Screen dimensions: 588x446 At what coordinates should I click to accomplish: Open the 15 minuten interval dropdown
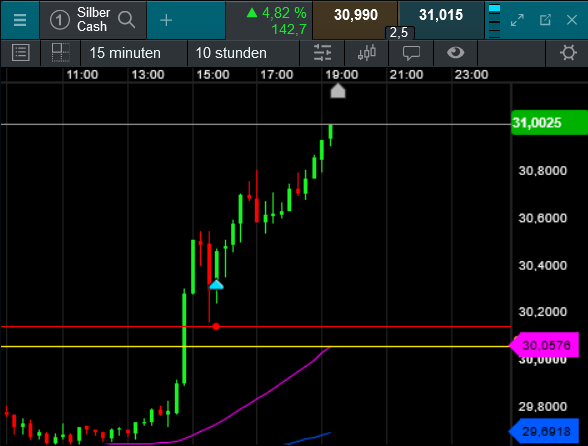point(134,53)
